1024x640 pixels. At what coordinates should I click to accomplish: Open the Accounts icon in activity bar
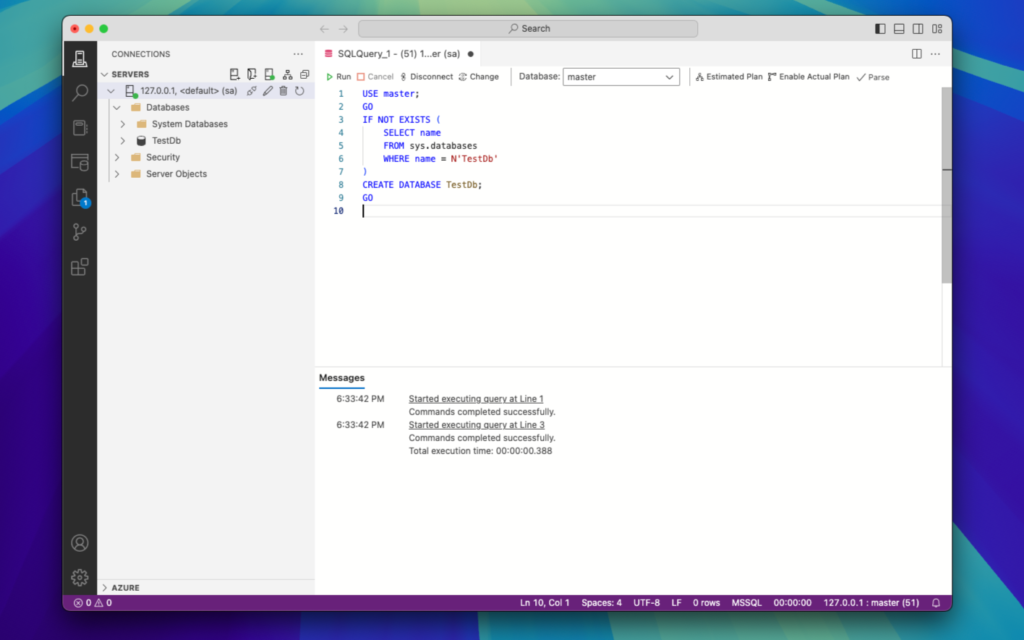tap(80, 543)
